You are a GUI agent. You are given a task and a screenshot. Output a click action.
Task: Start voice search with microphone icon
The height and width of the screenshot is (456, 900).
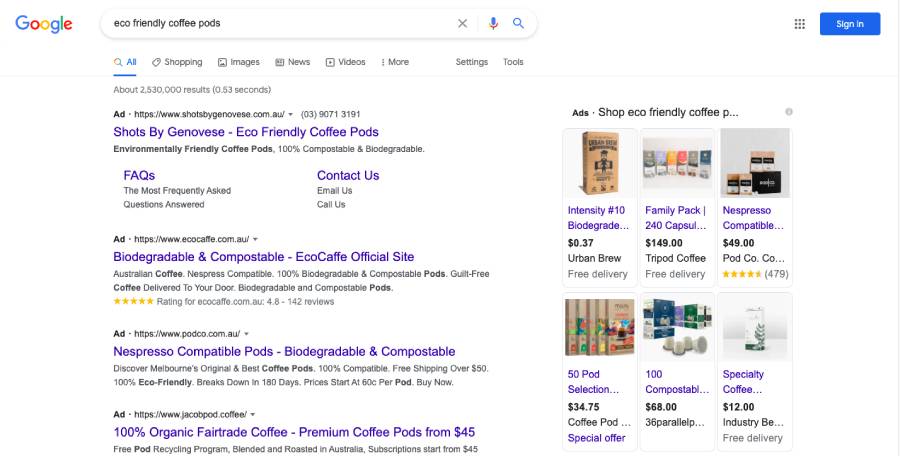(x=493, y=24)
